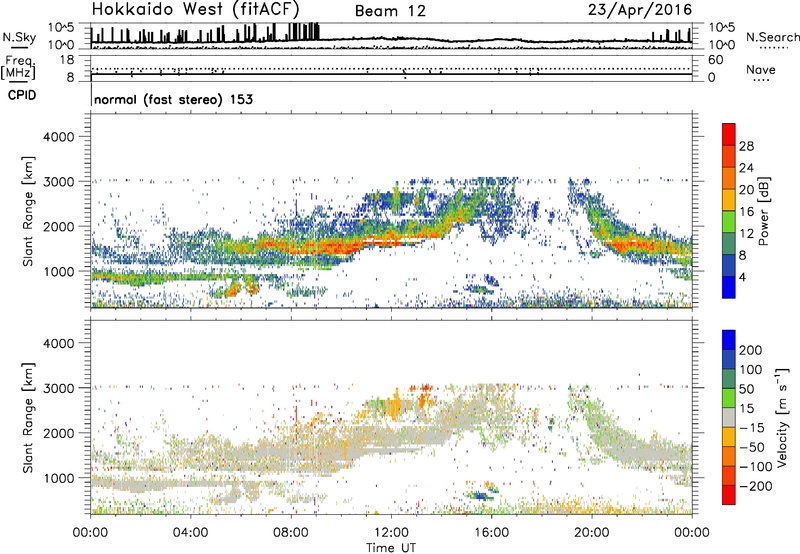Click the date '23/Apr/2016'
800x554 pixels.
click(640, 9)
